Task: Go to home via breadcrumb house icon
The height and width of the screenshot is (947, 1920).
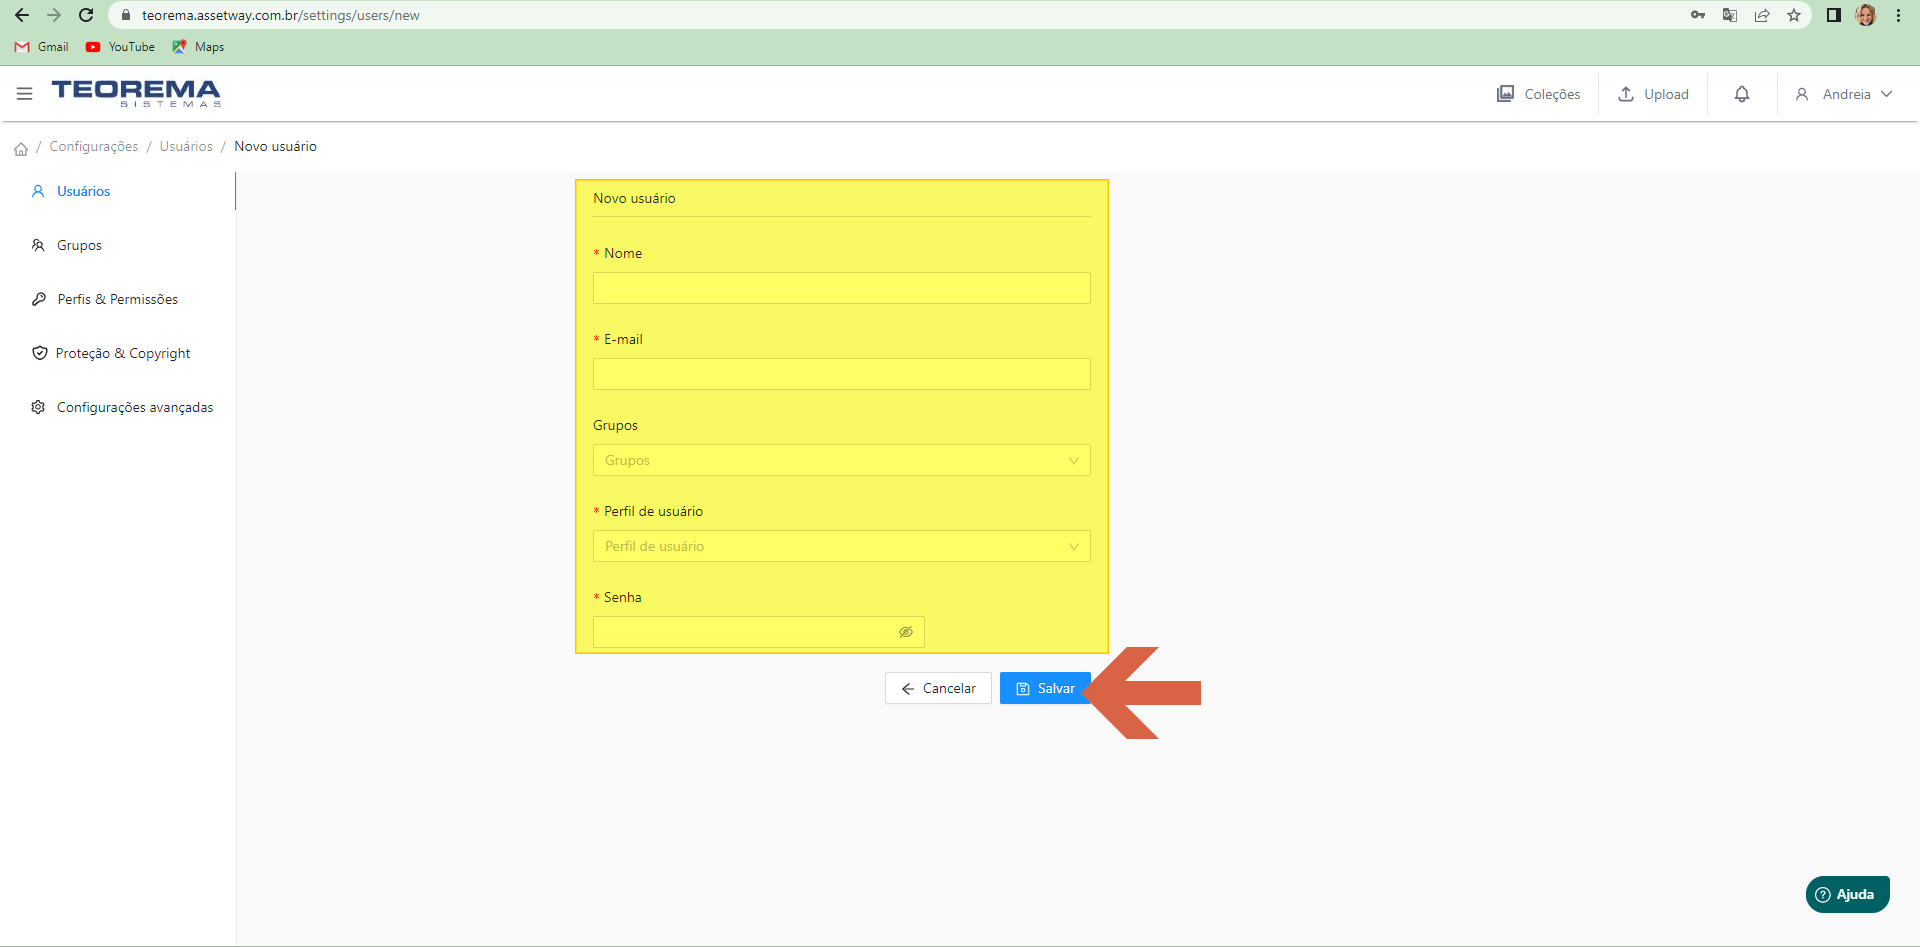Action: 21,149
